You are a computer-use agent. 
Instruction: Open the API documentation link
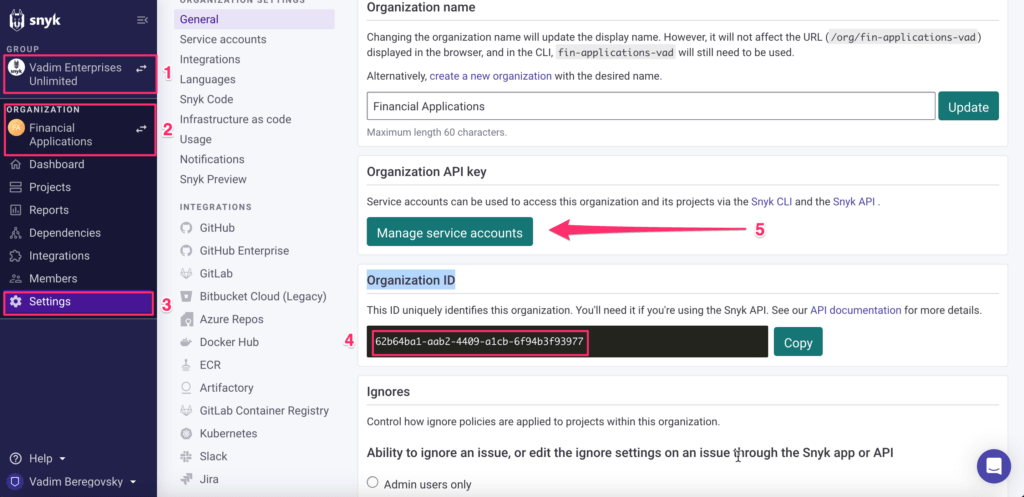[x=856, y=310]
